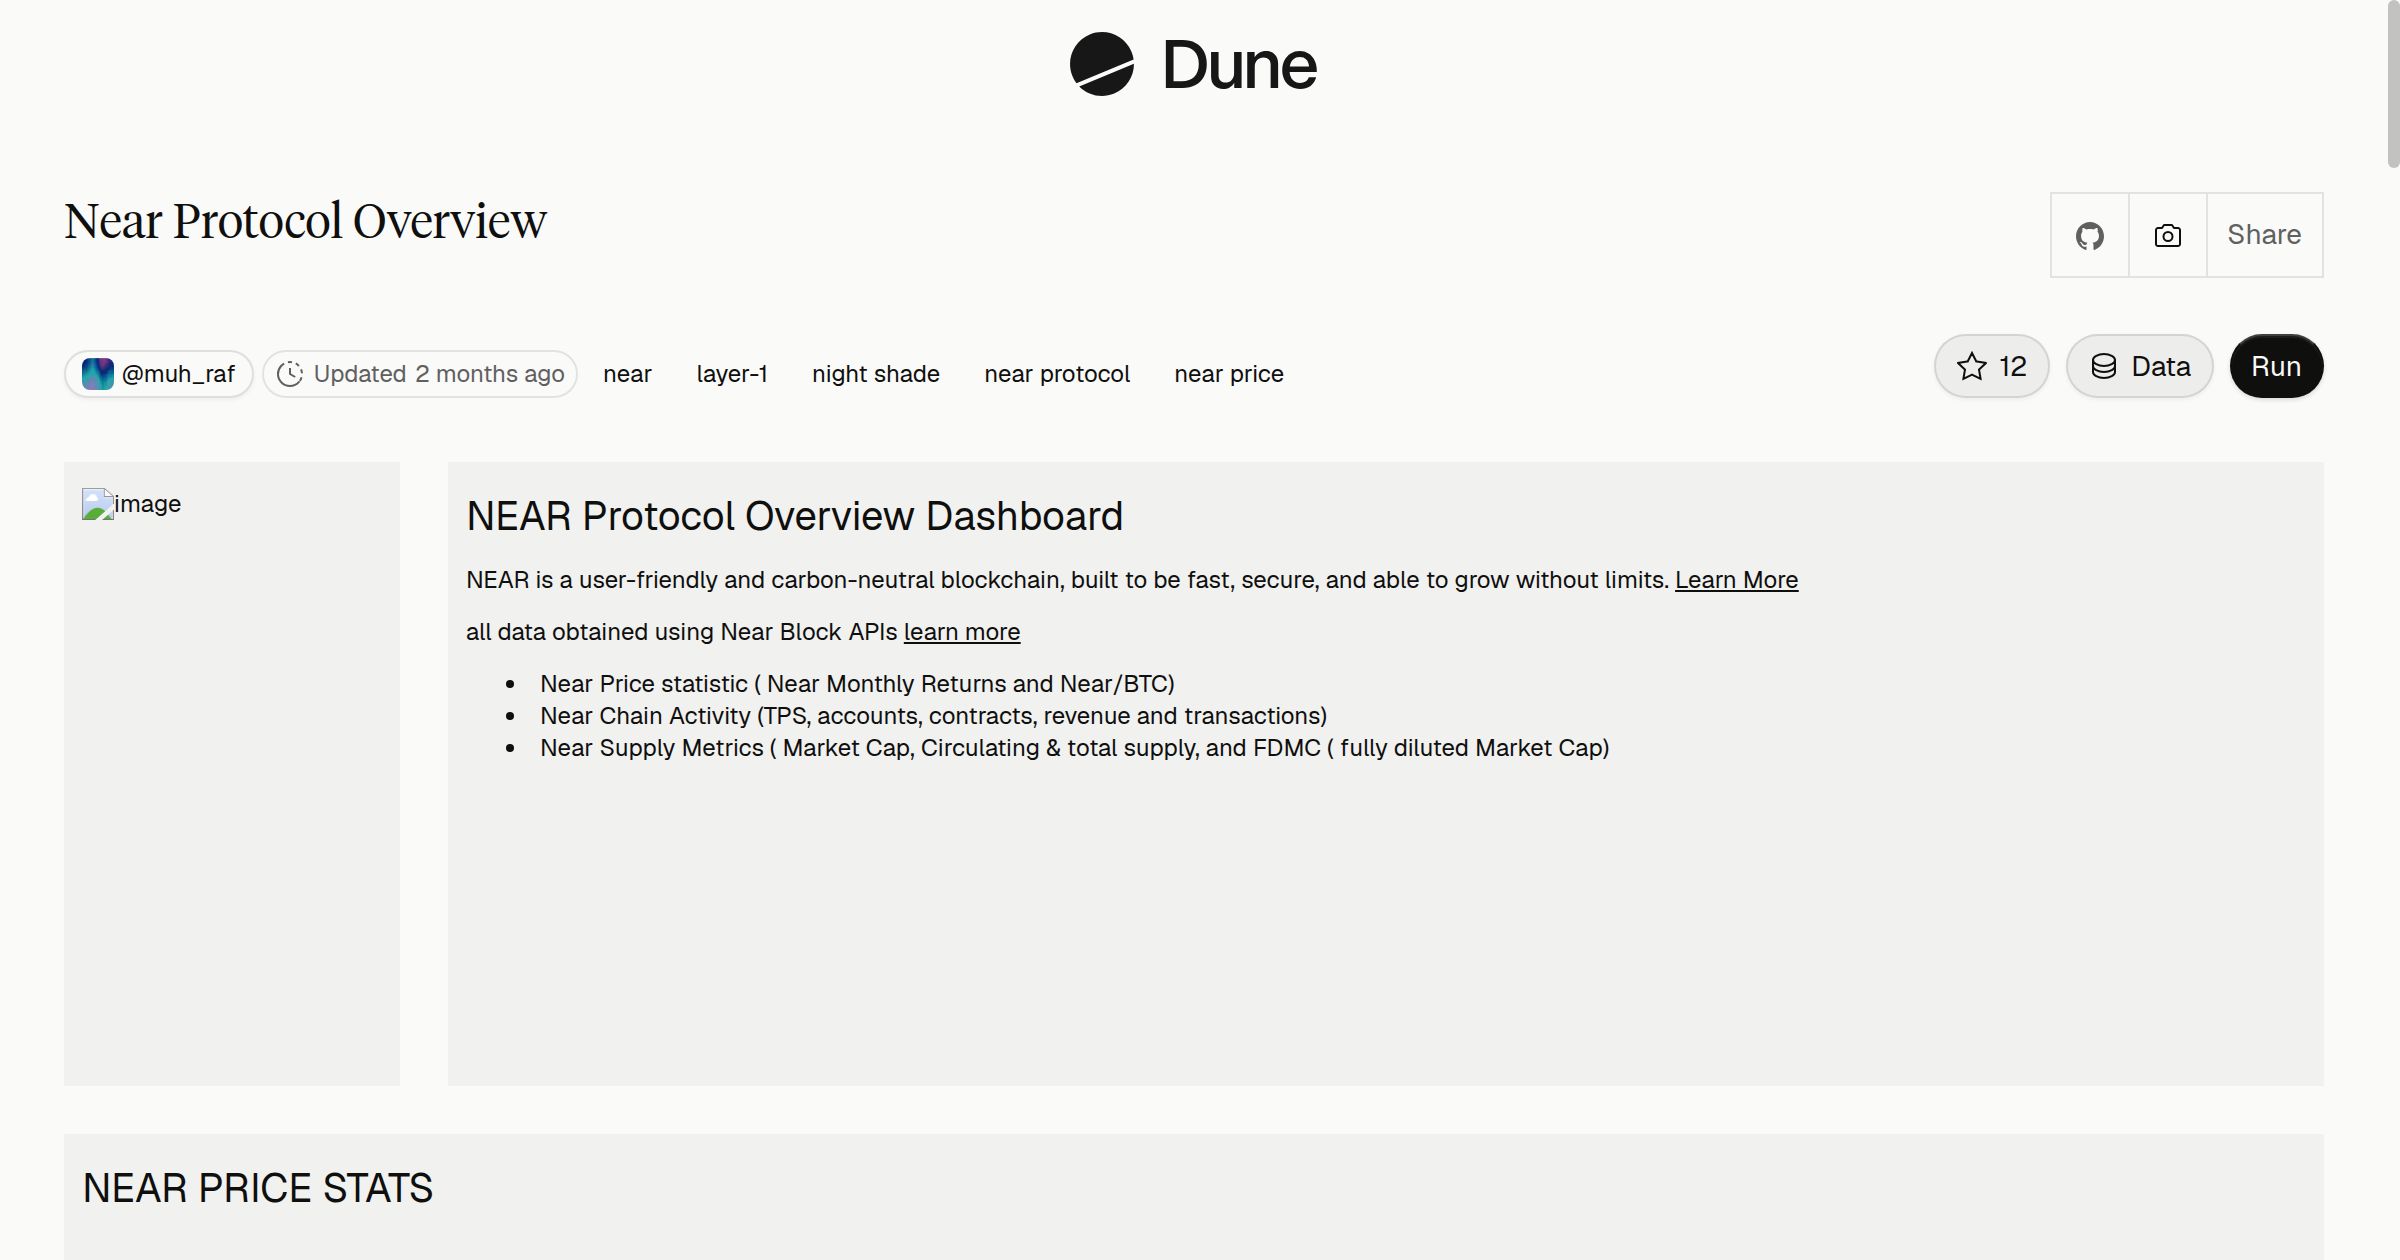Select the 'layer-1' tag
This screenshot has width=2400, height=1260.
[x=732, y=374]
